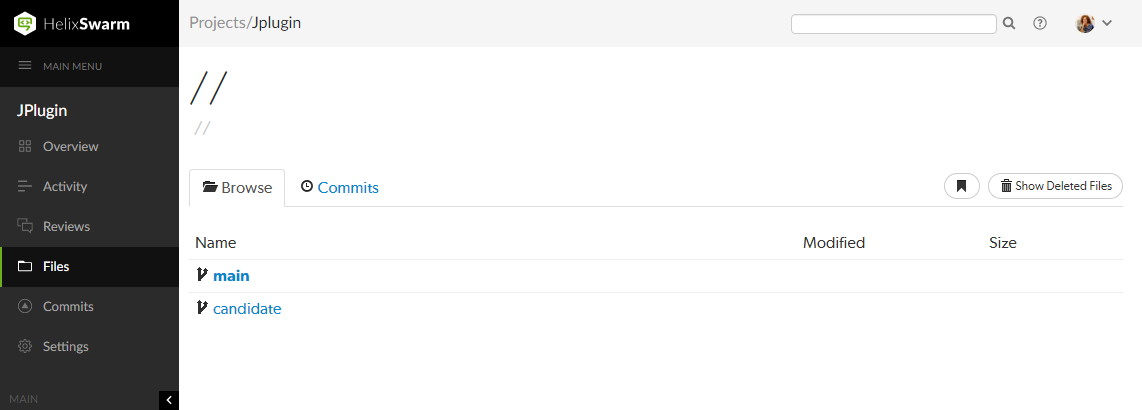This screenshot has width=1142, height=410.
Task: Open project Settings in the sidebar
Action: pos(66,347)
